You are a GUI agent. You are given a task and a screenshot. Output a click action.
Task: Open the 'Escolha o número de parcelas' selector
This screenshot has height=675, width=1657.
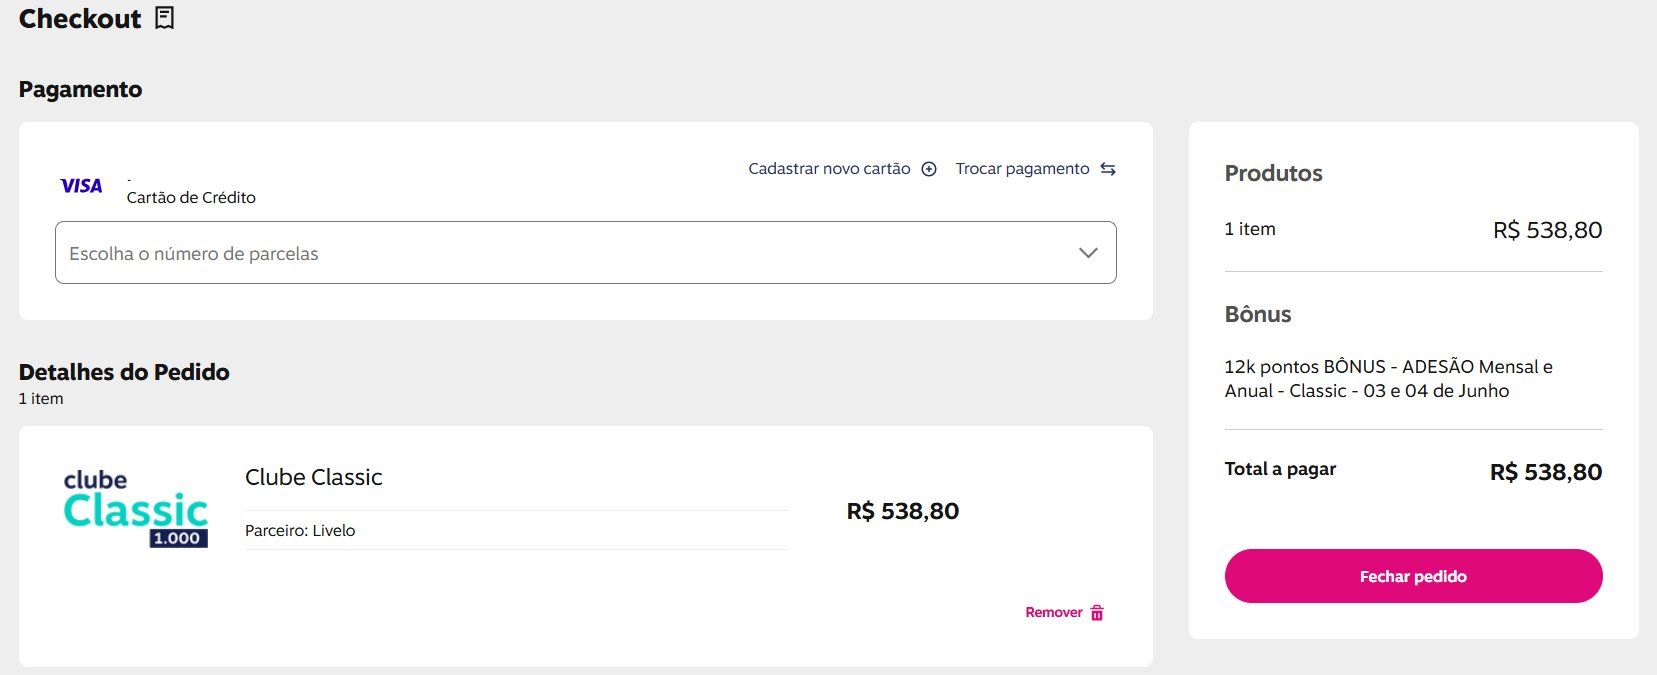[x=586, y=253]
